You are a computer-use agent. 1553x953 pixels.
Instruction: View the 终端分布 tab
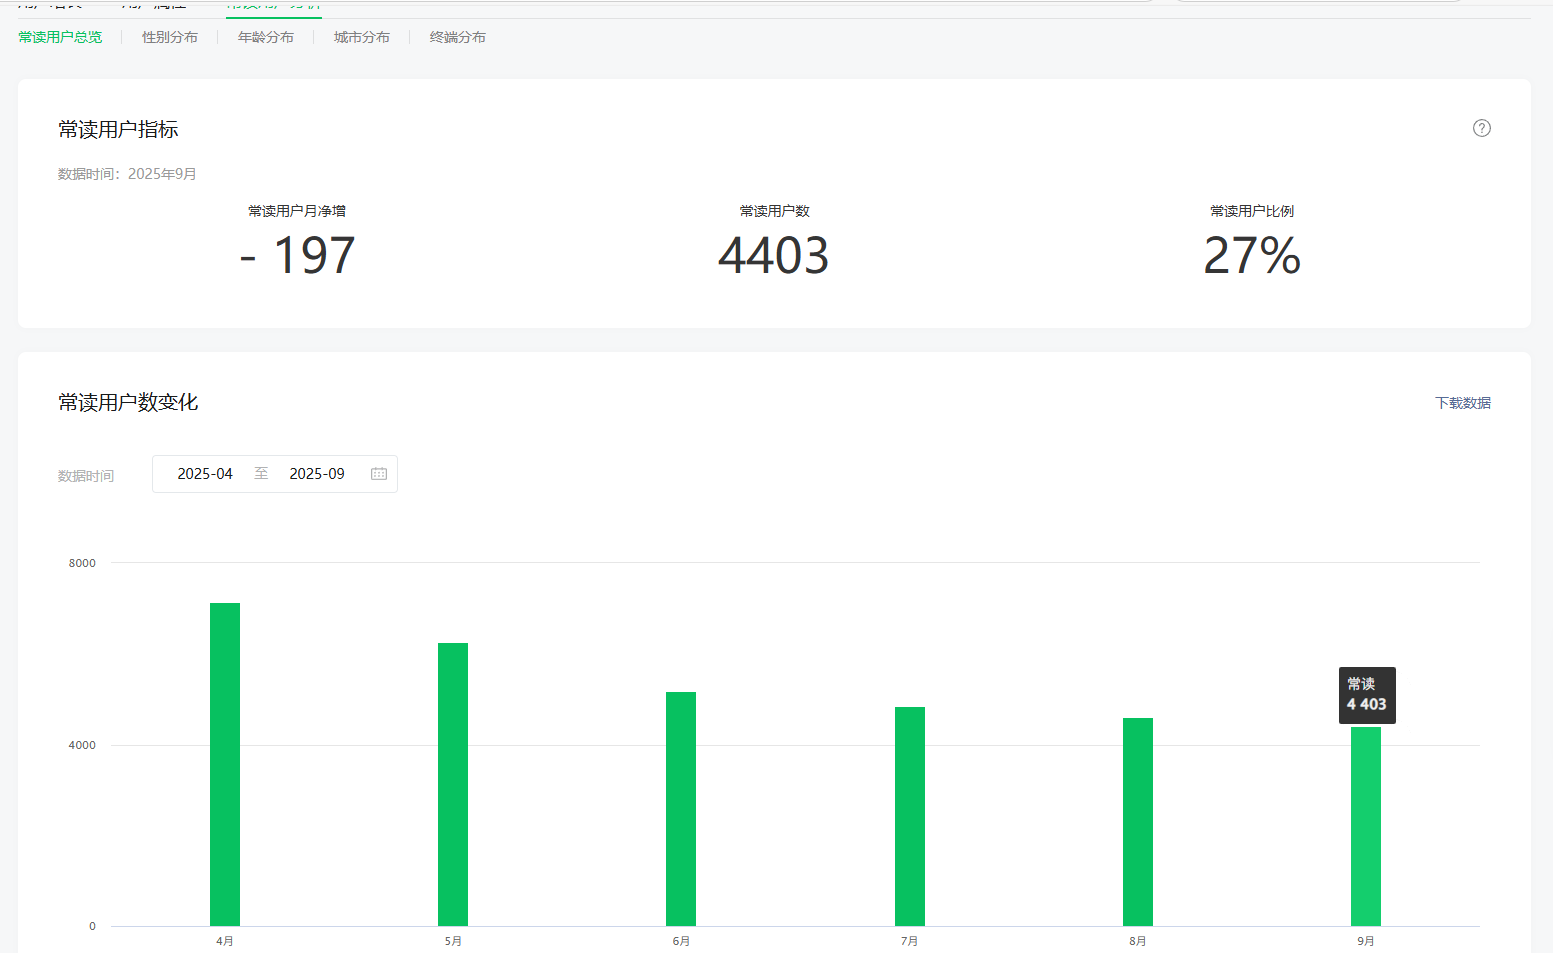[x=458, y=37]
